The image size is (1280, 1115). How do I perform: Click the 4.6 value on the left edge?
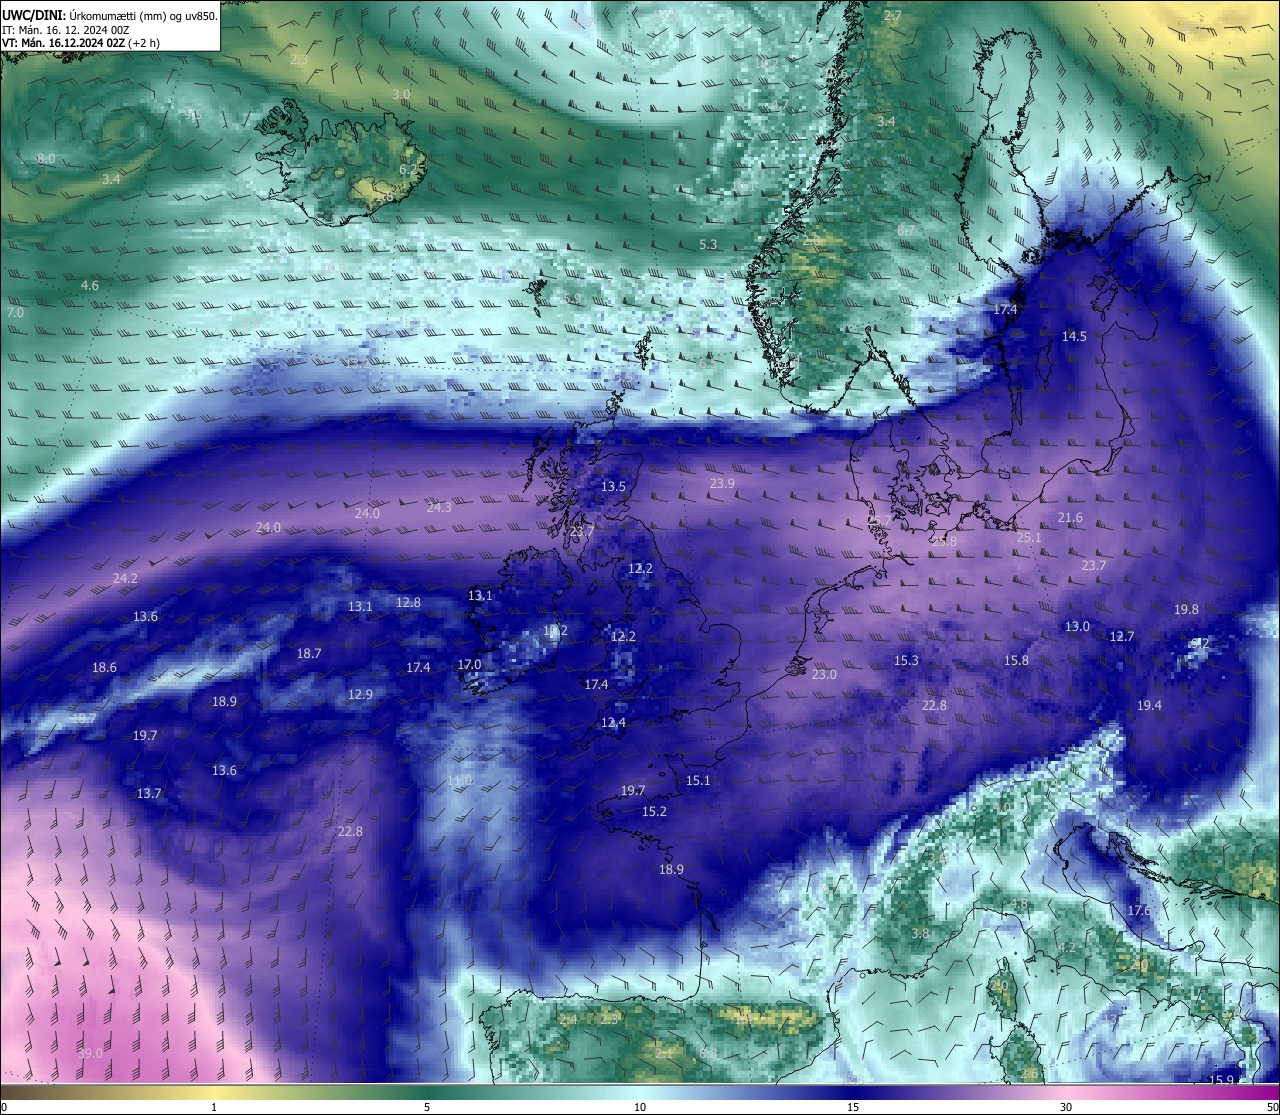[90, 286]
